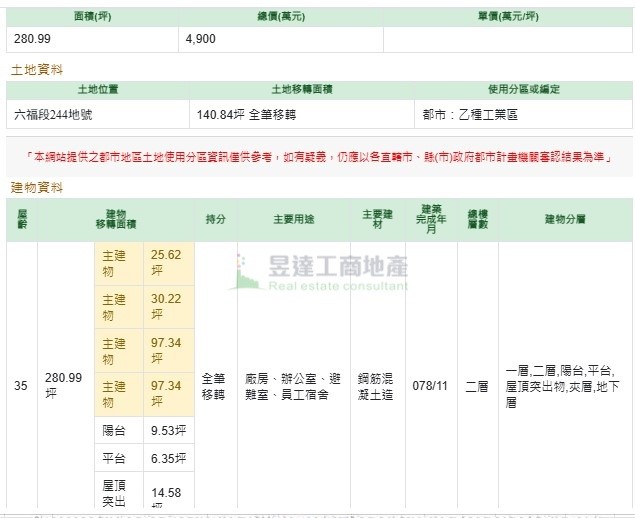Click the 25.62坪 main building cell

tap(165, 263)
